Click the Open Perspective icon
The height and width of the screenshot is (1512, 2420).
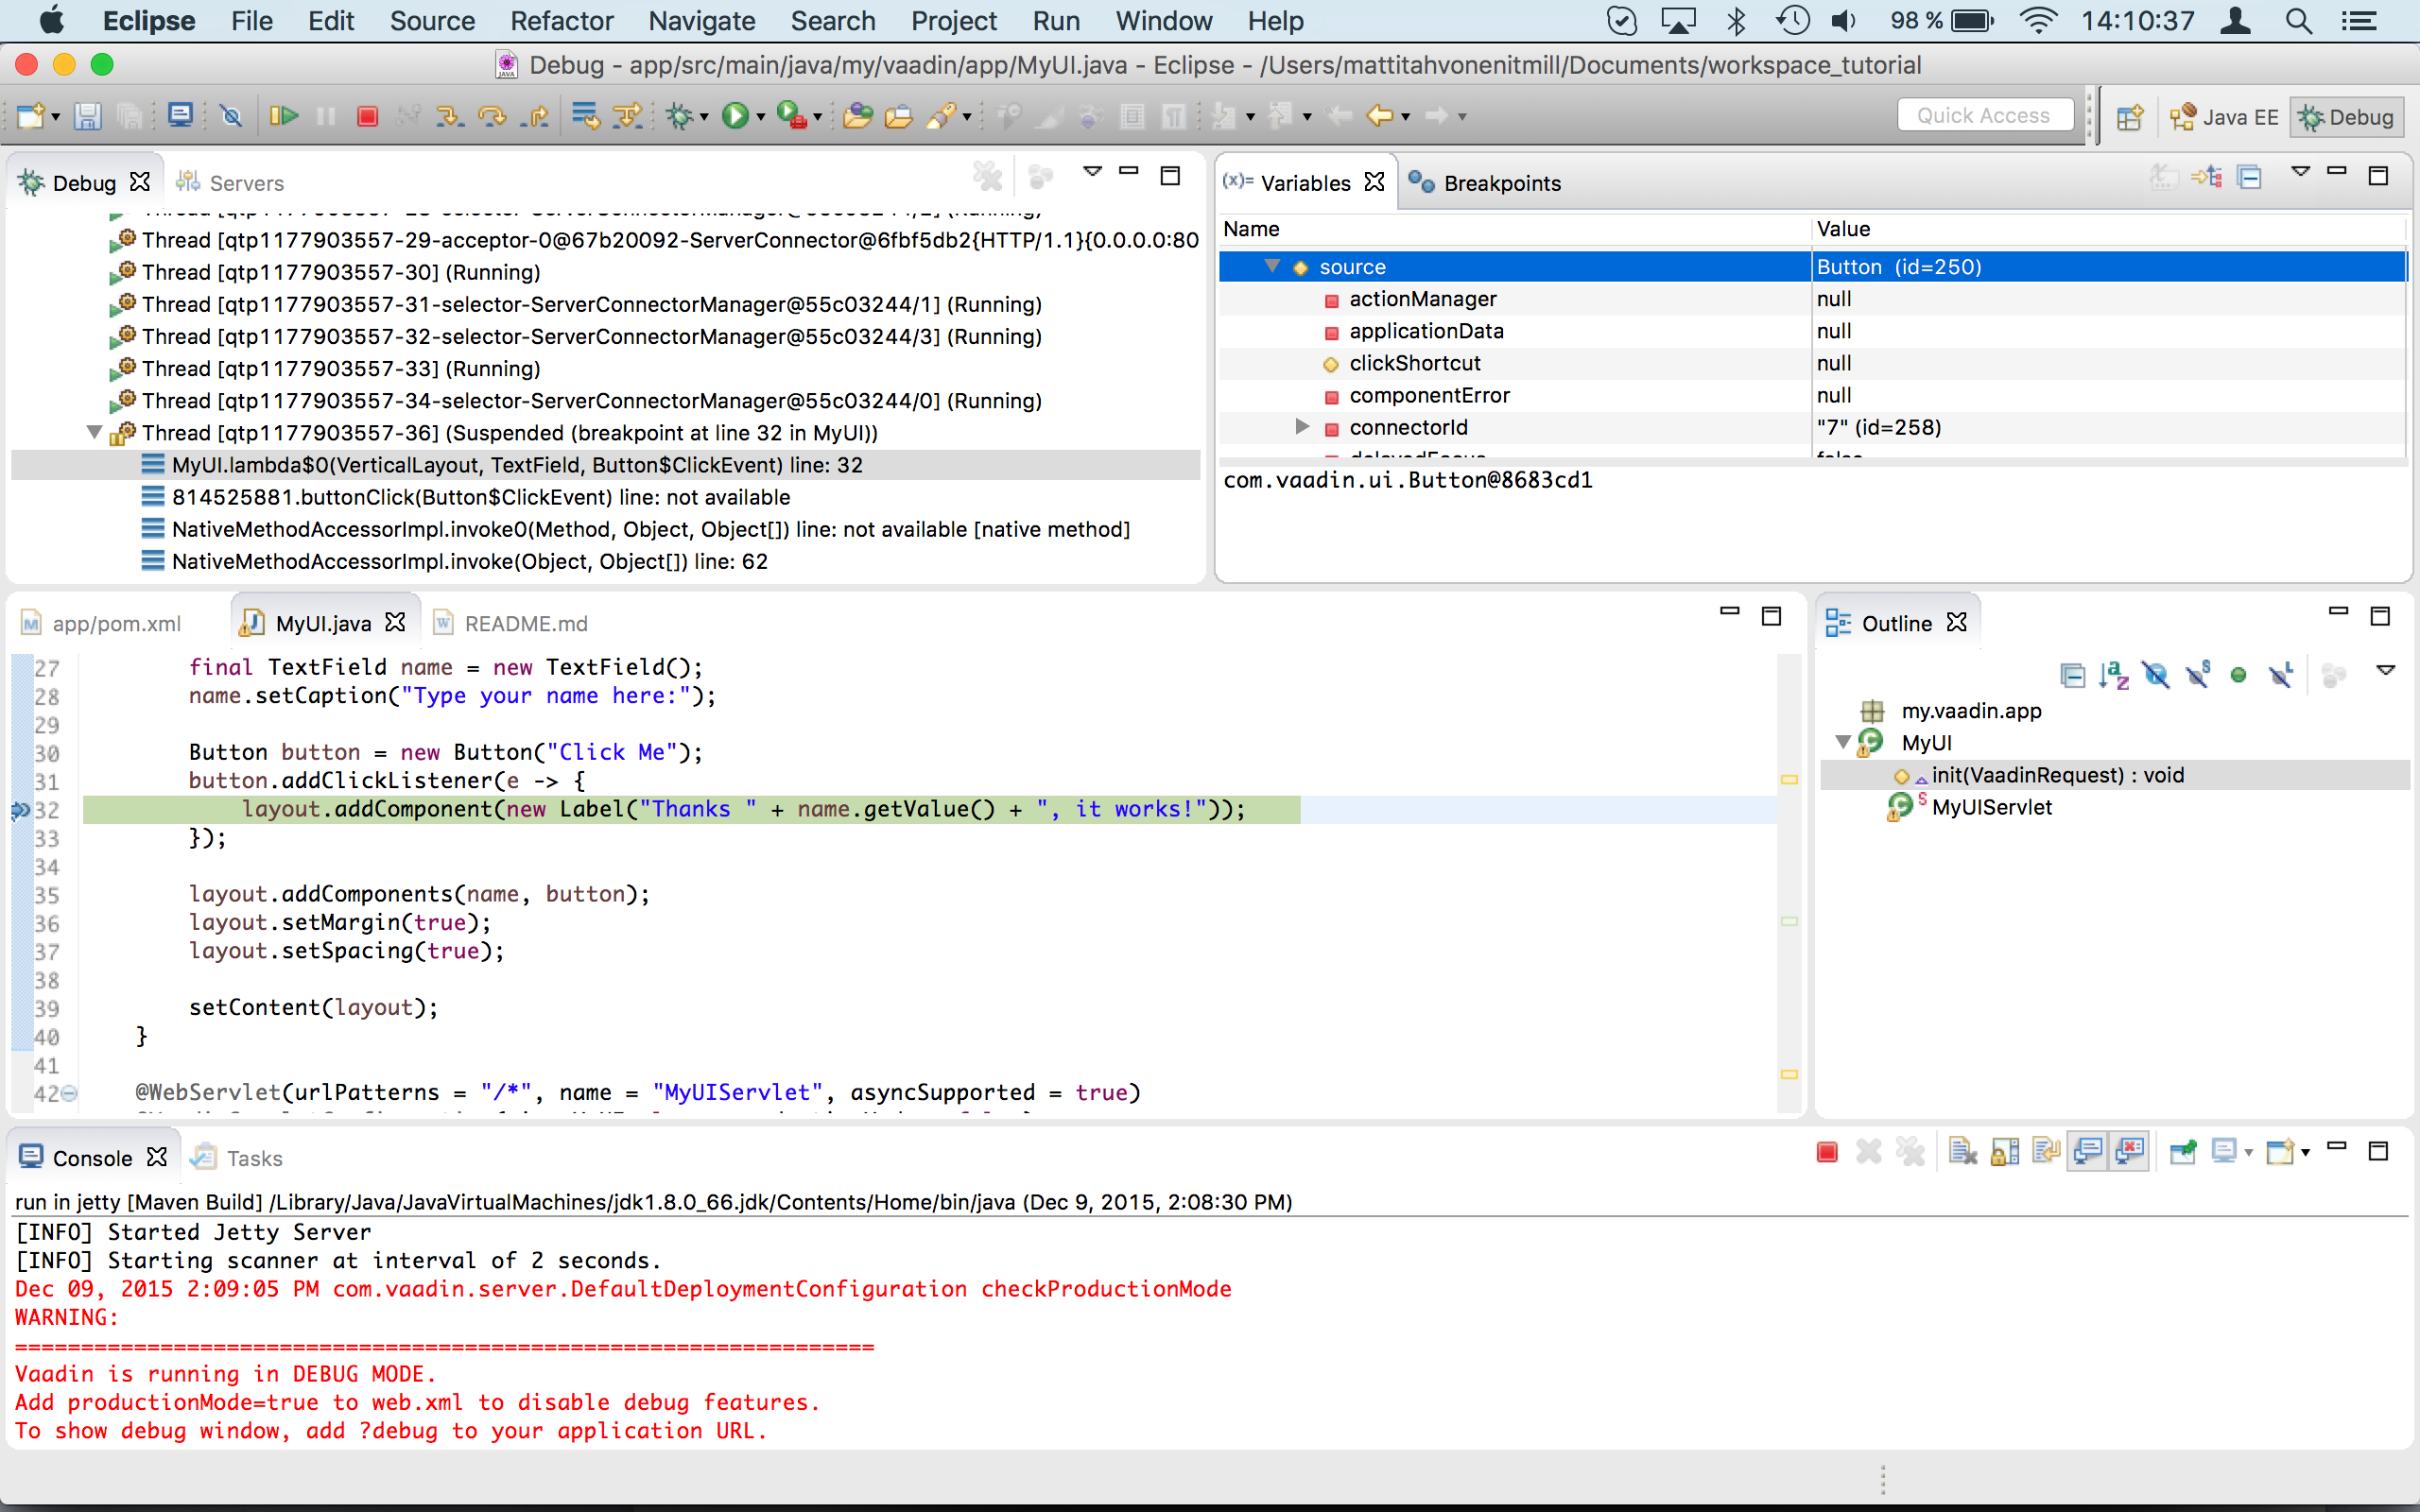coord(2130,117)
